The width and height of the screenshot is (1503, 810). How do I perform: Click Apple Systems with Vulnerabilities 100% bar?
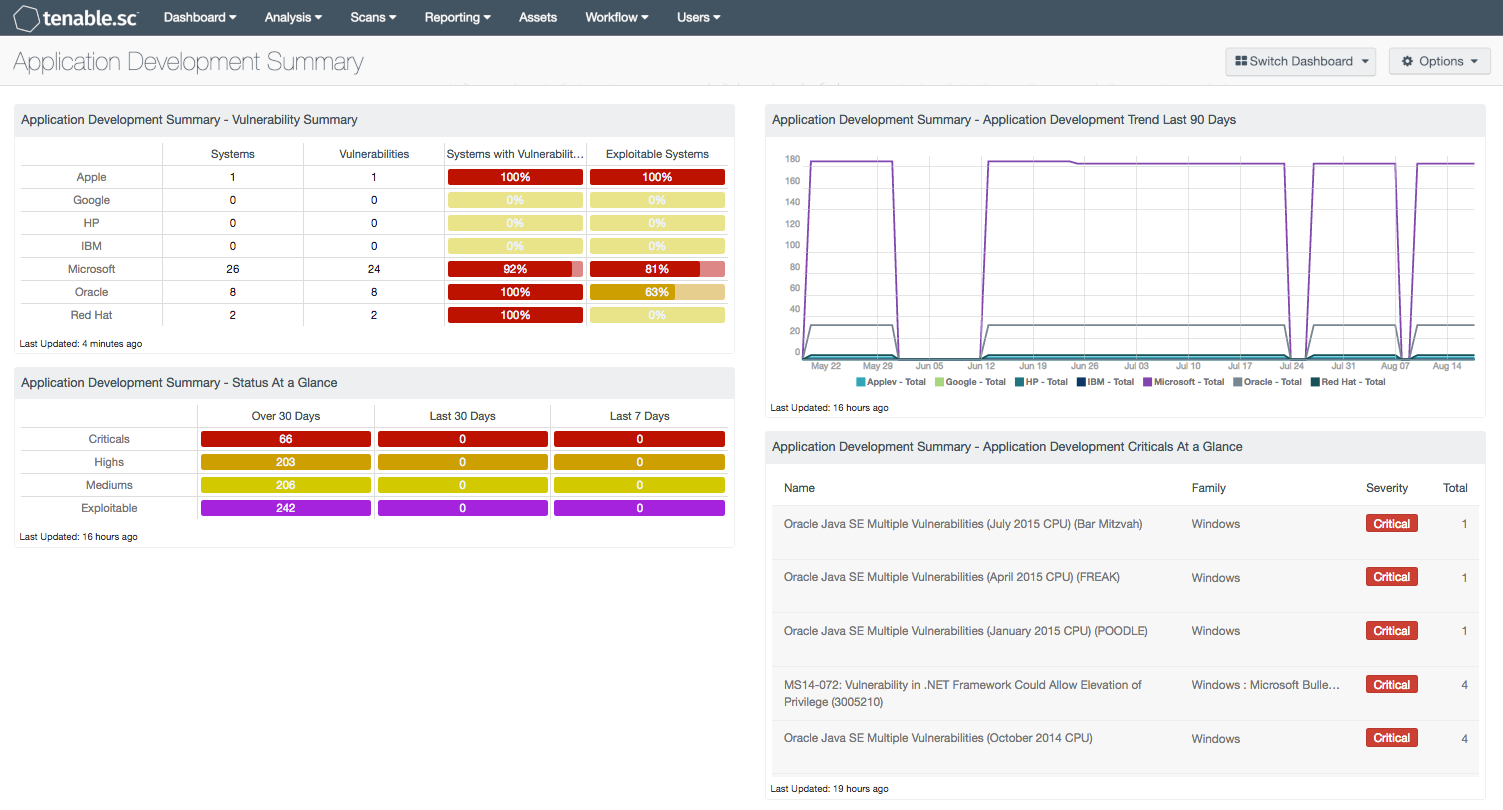515,177
